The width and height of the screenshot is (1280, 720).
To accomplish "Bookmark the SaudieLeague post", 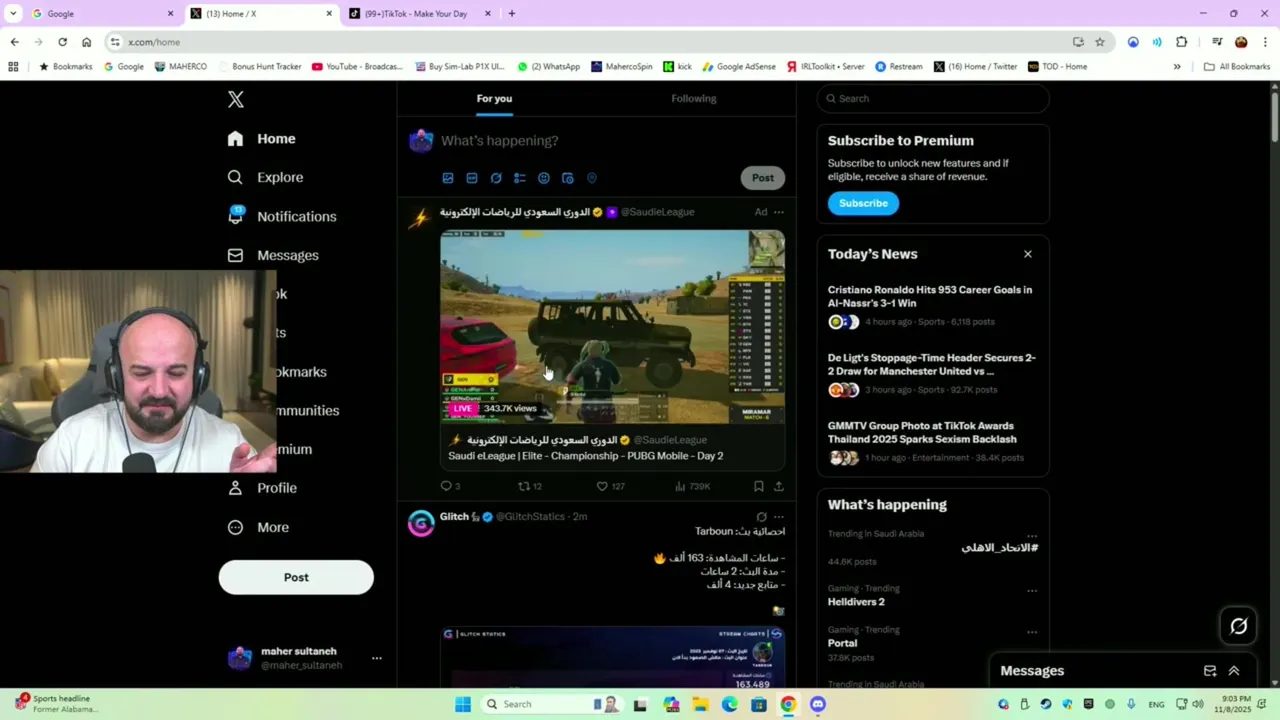I will 759,486.
